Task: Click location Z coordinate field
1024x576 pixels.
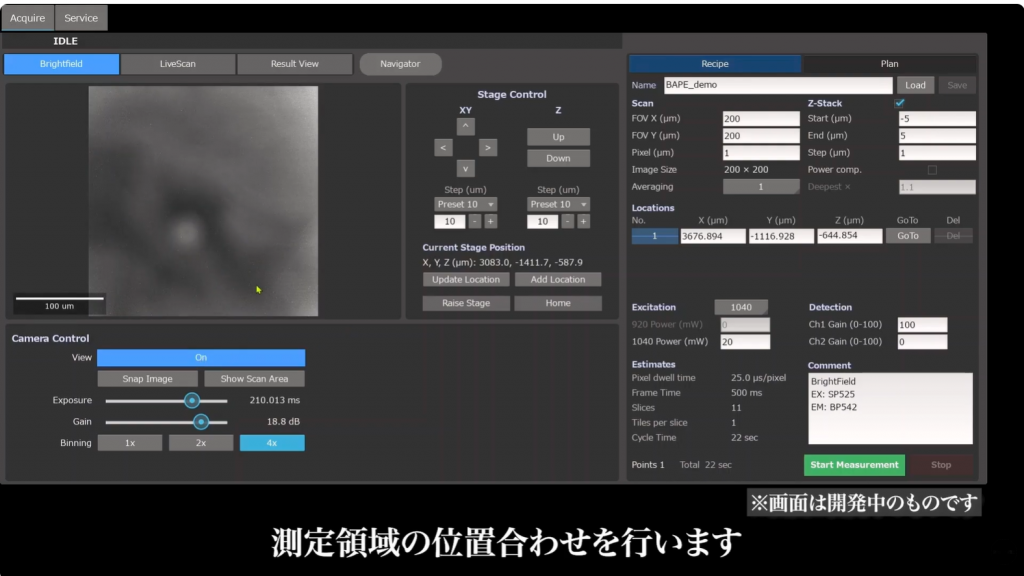Action: 850,236
